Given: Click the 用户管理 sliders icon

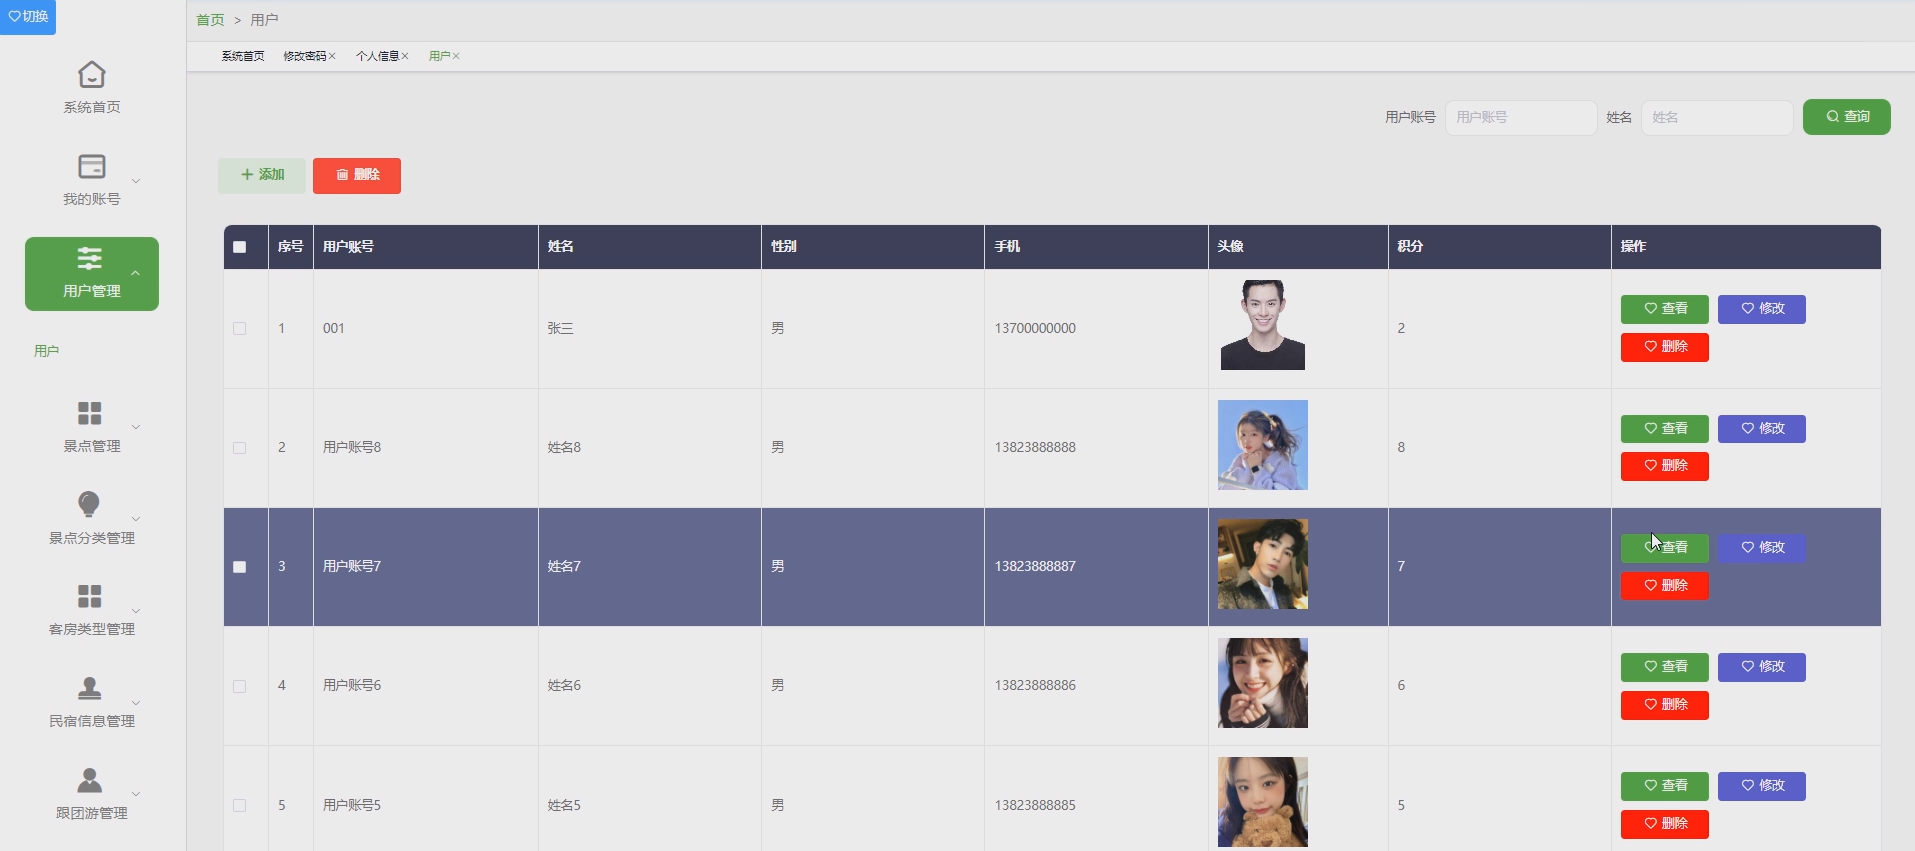Looking at the screenshot, I should click(x=90, y=258).
